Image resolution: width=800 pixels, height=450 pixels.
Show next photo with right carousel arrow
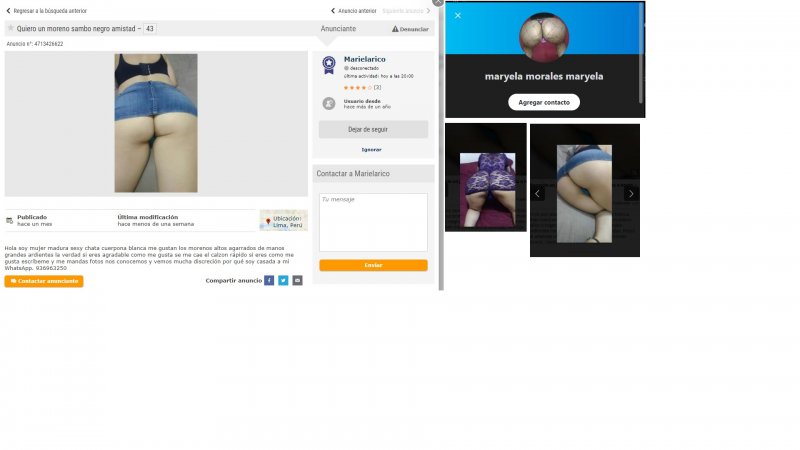630,193
